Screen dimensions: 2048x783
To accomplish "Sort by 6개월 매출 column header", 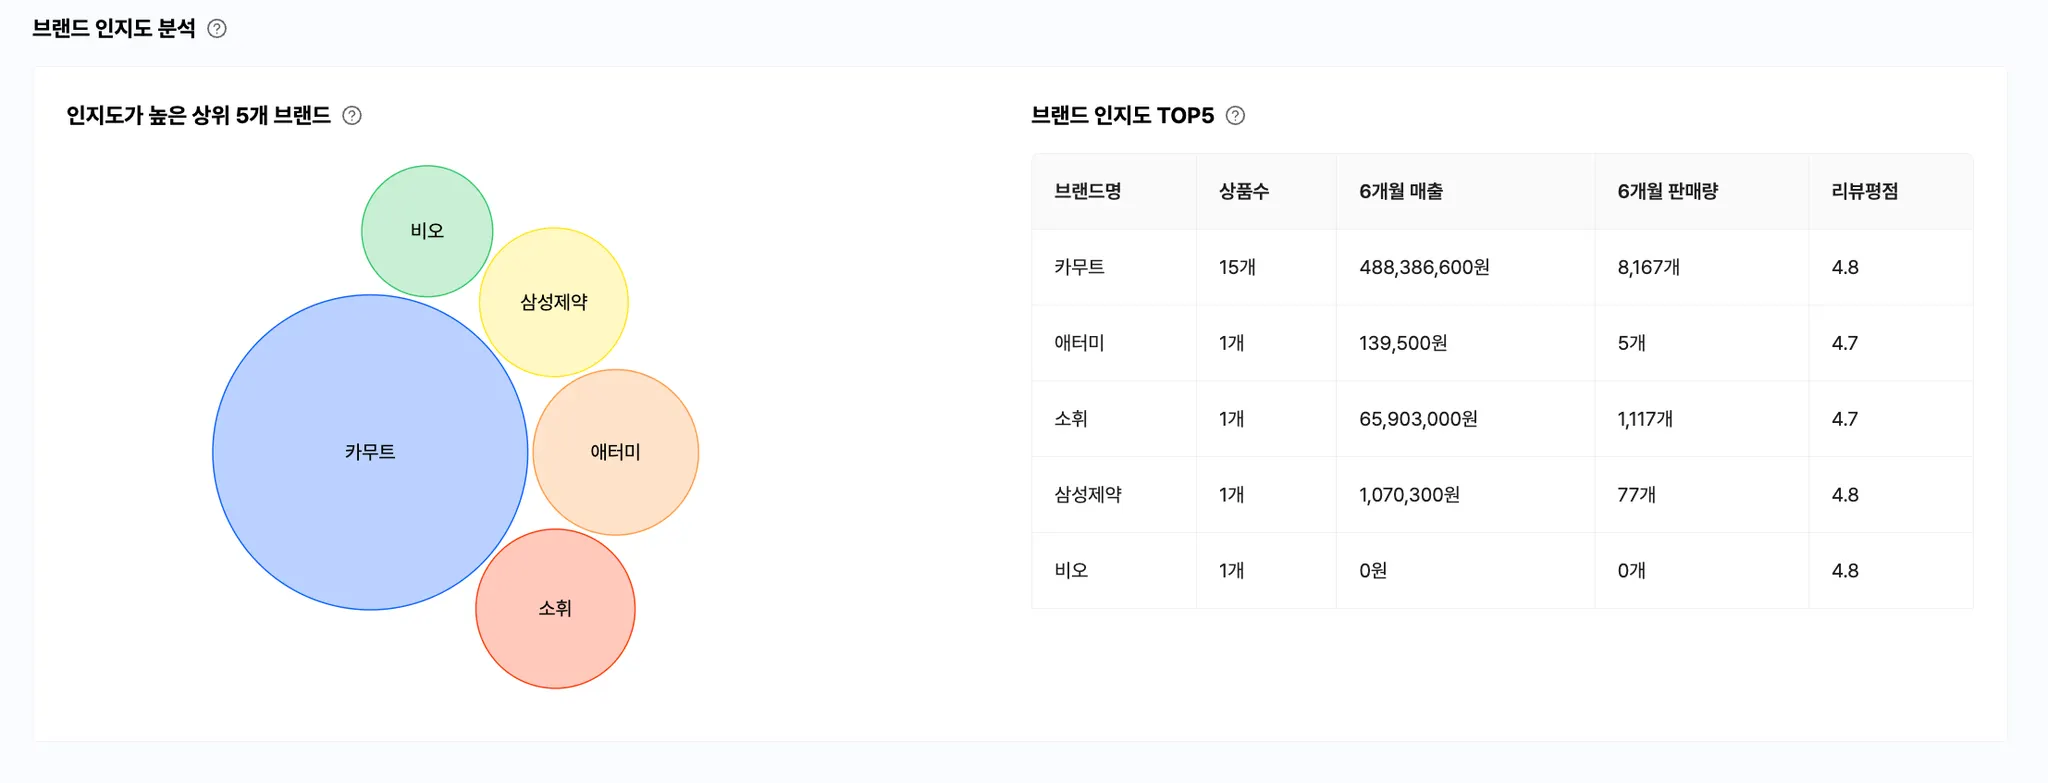I will (x=1401, y=191).
